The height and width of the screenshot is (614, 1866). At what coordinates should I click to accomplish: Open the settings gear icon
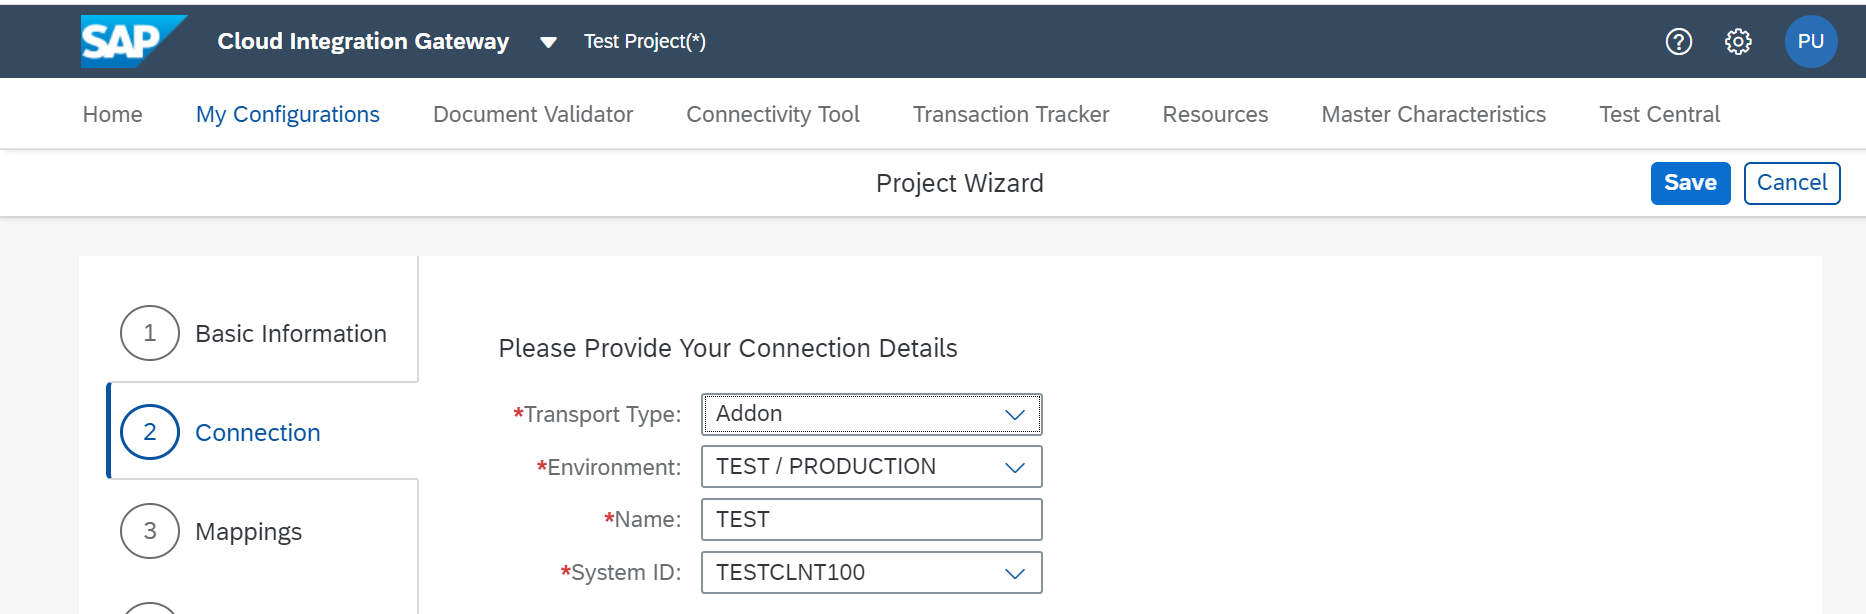(1738, 41)
